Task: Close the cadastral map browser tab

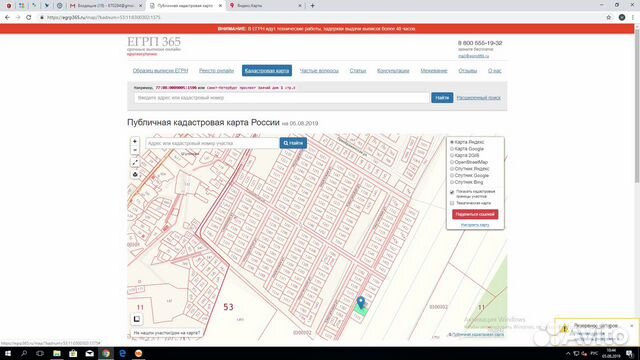Action: [220, 6]
